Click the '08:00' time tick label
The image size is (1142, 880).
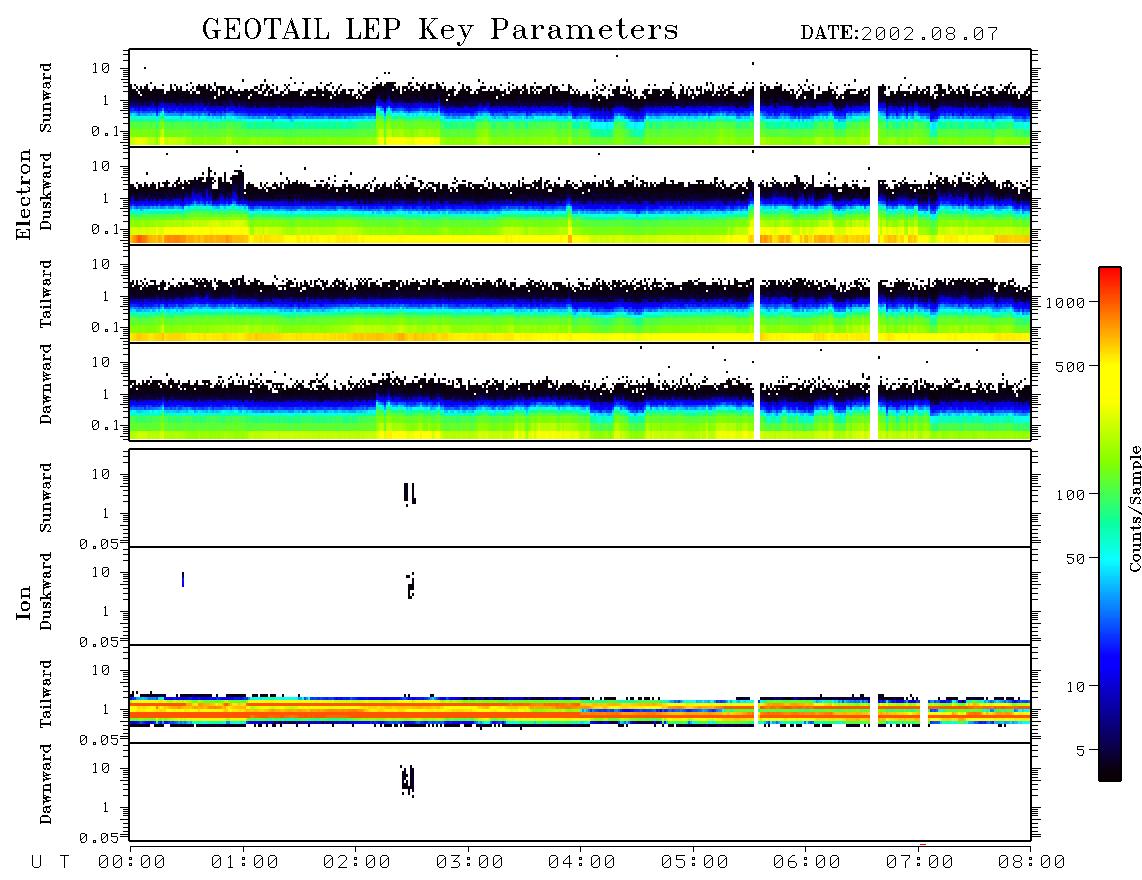pos(1031,863)
